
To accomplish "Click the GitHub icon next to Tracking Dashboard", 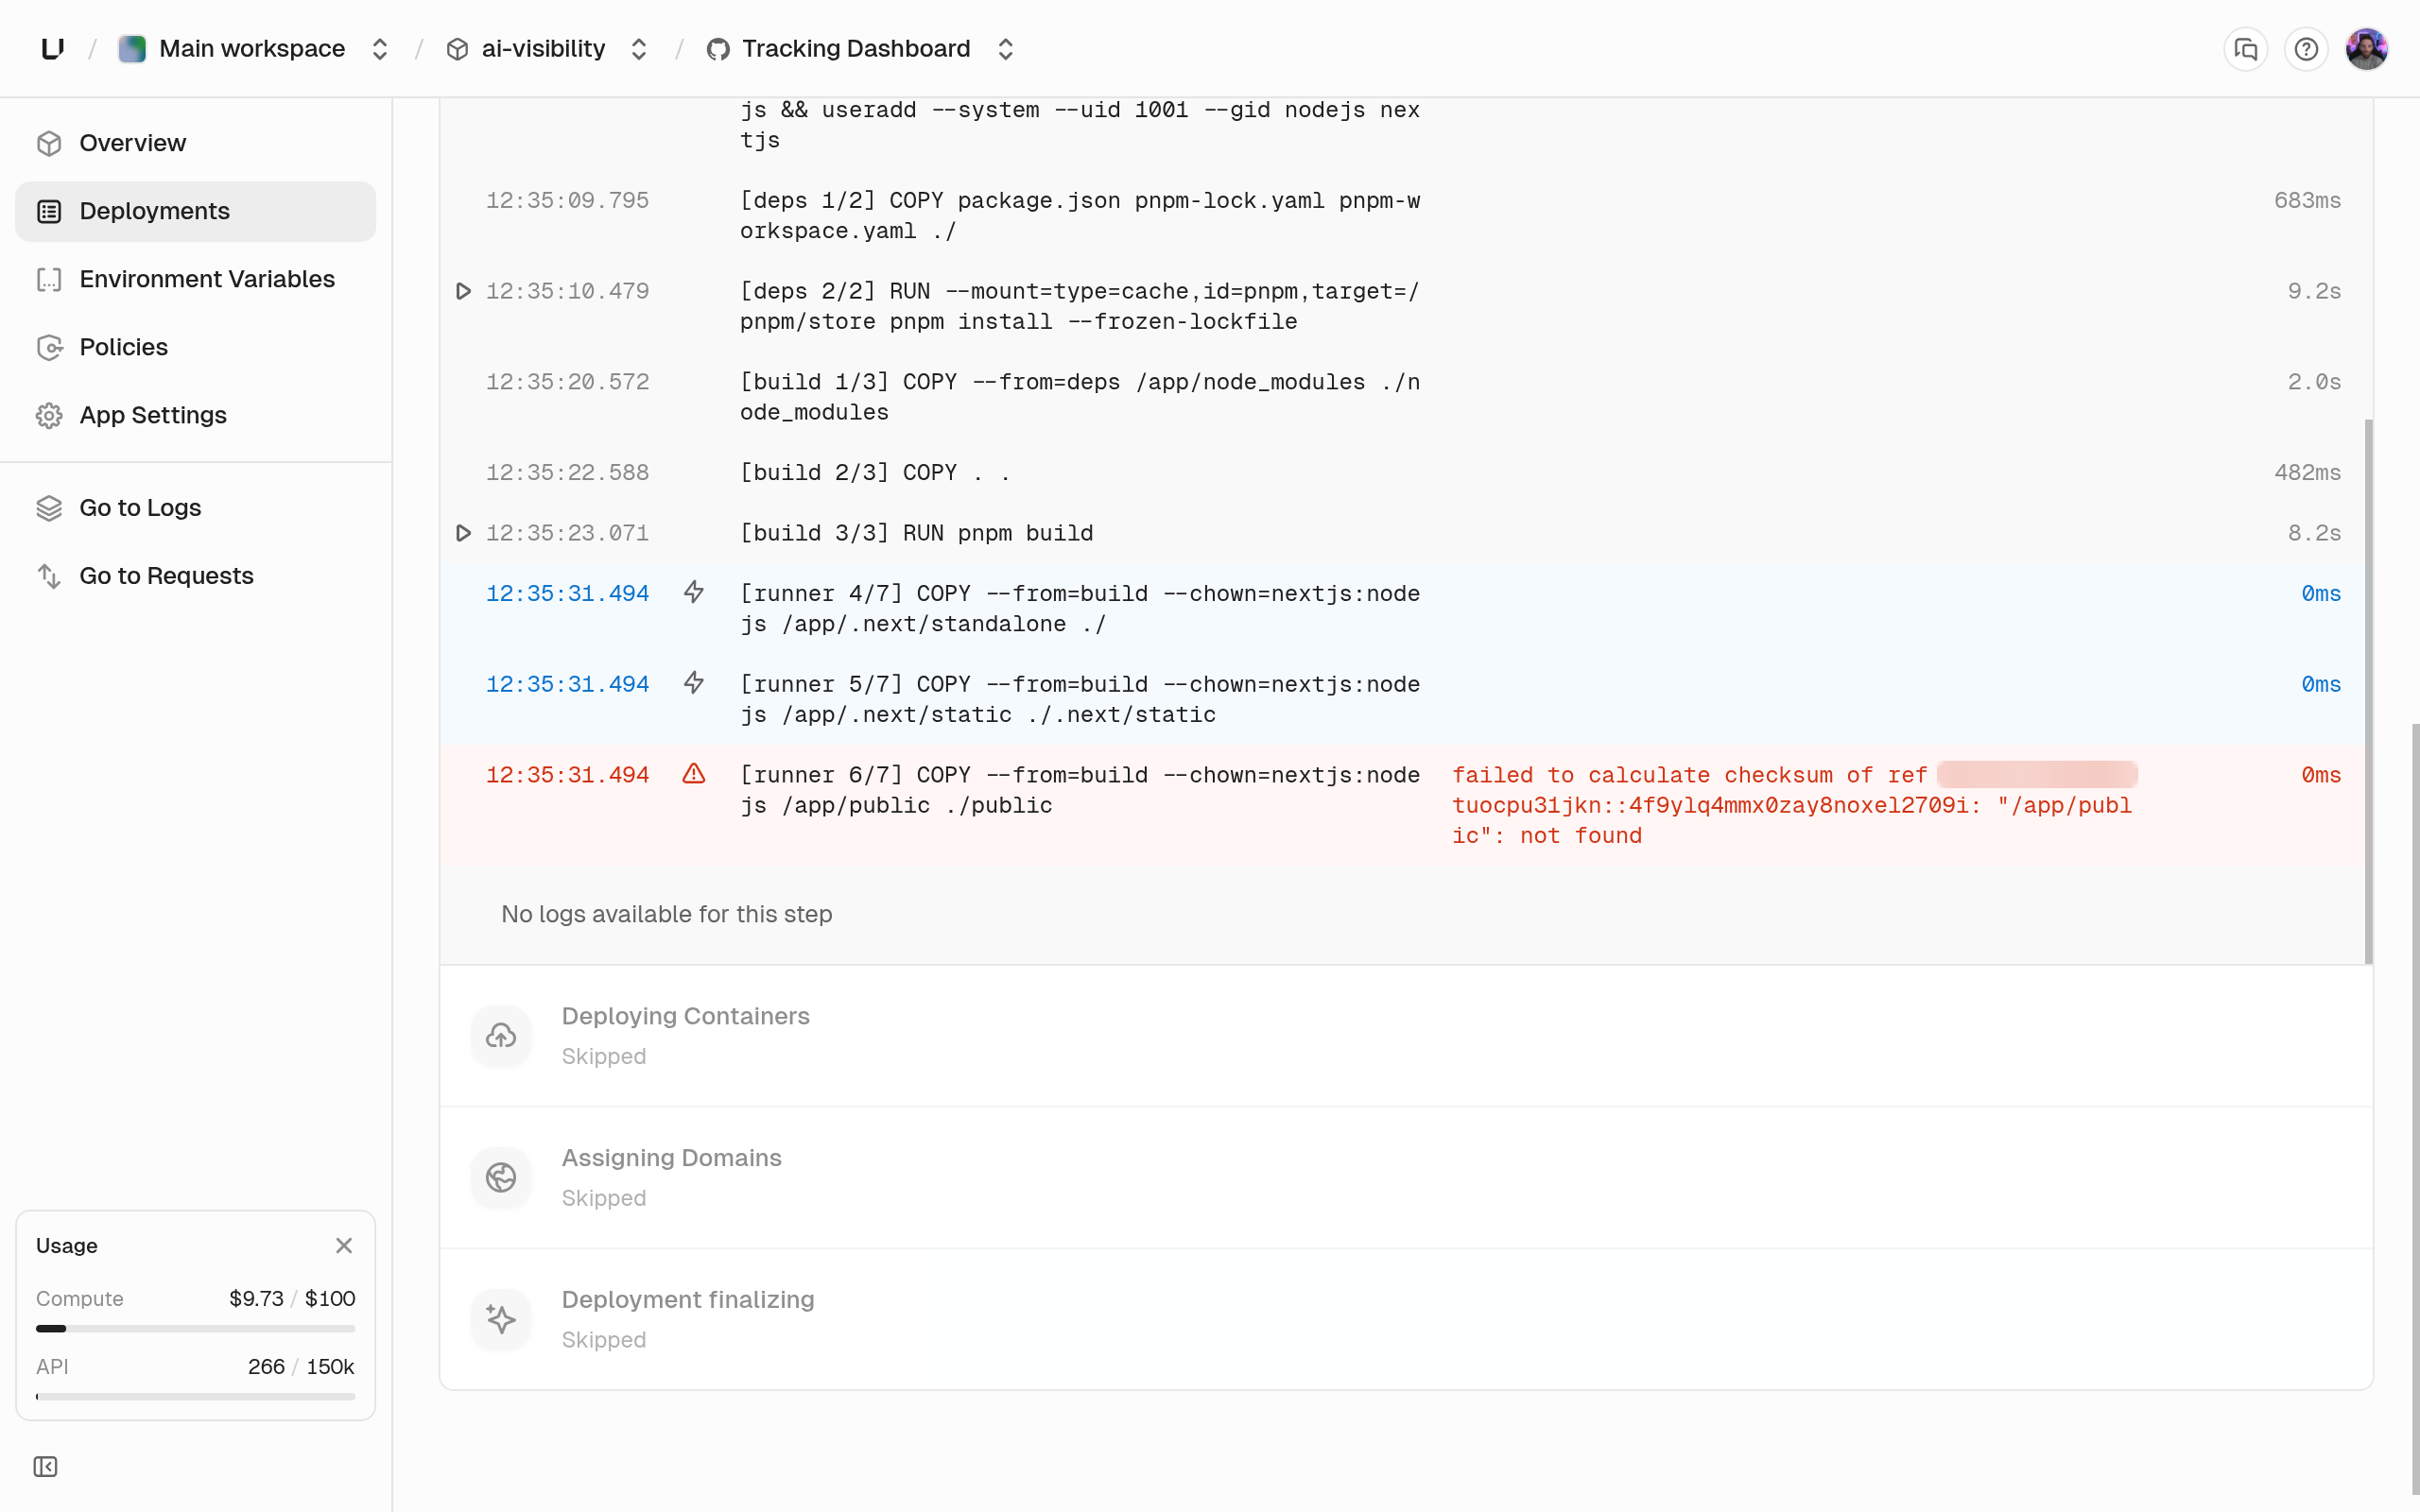I will click(x=717, y=49).
